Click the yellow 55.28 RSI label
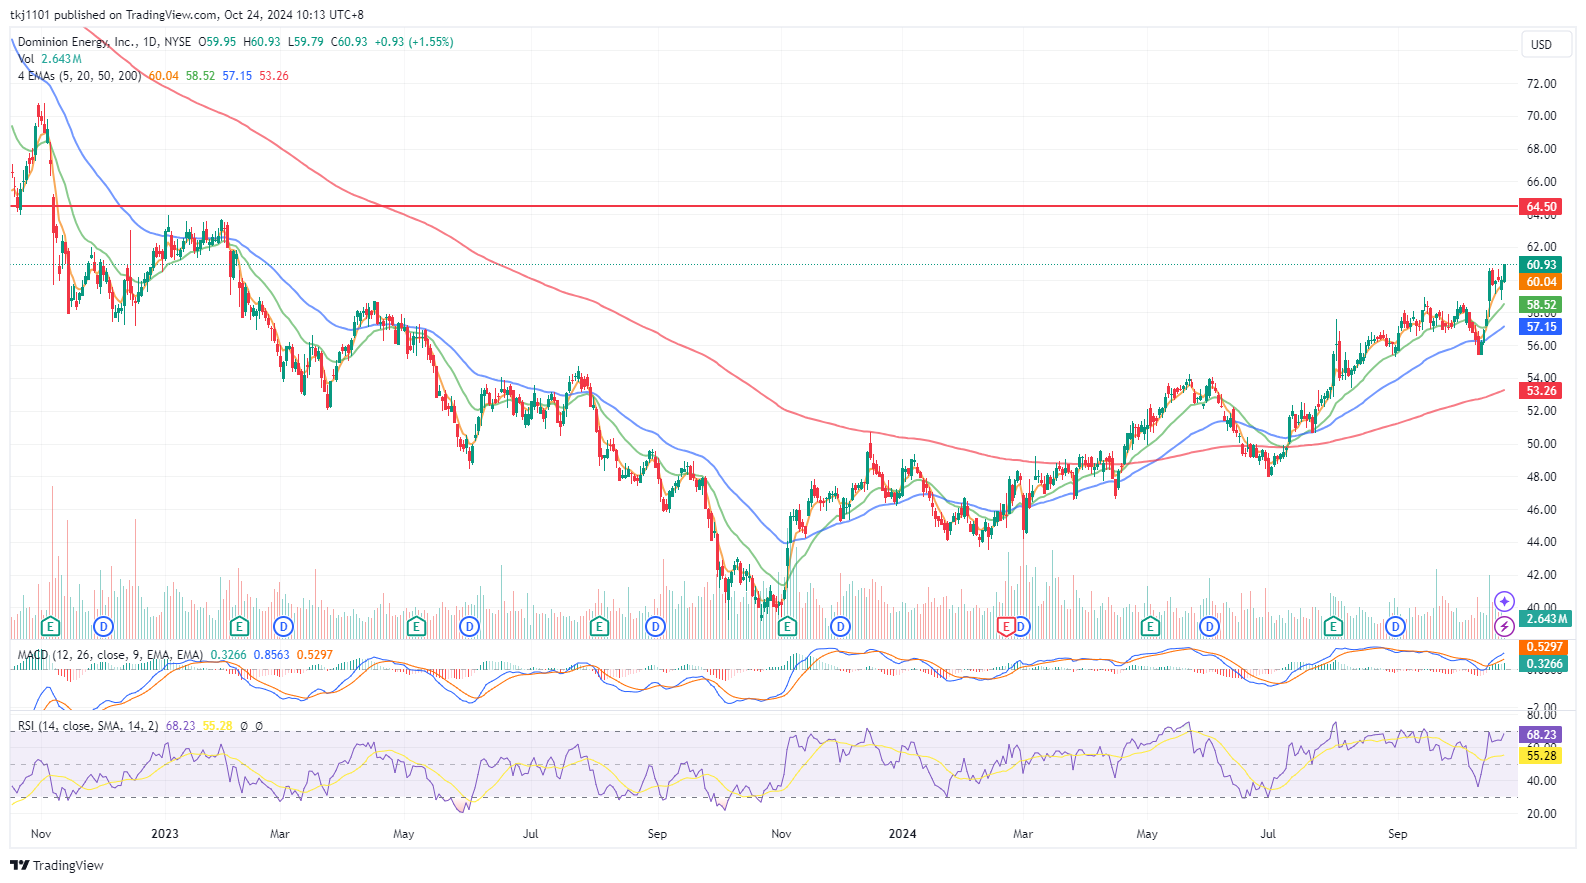Image resolution: width=1586 pixels, height=883 pixels. (1542, 756)
